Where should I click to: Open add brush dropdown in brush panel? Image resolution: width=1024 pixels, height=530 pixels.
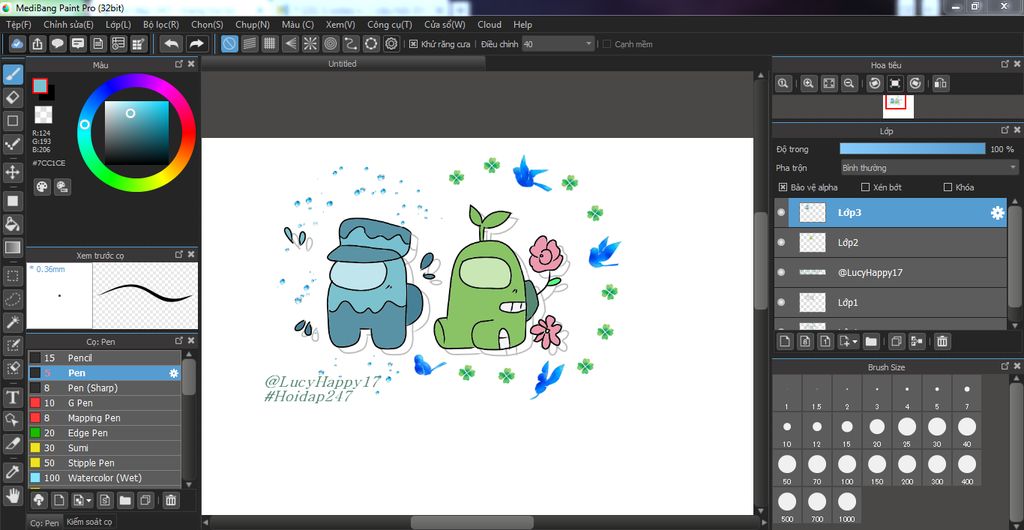coord(88,501)
